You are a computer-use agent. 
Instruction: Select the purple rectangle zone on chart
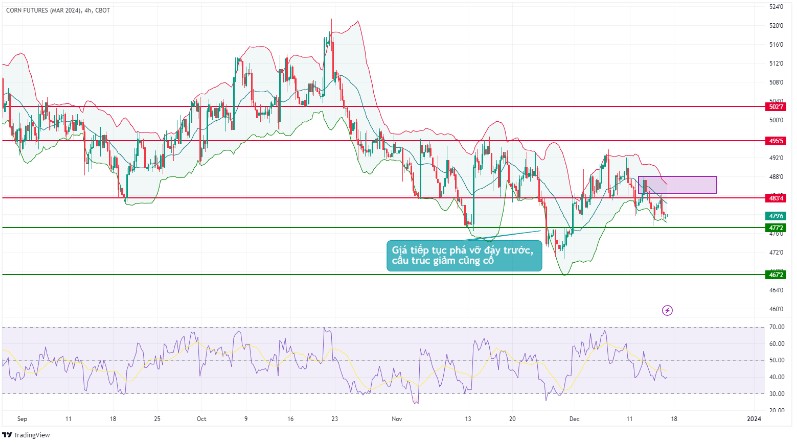[677, 185]
